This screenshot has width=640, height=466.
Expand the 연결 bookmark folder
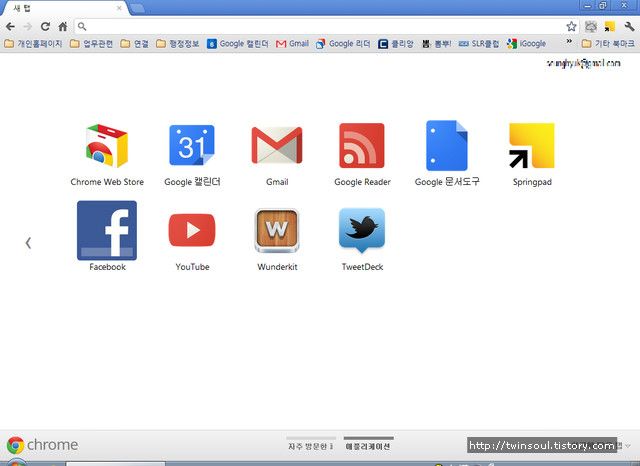click(135, 44)
